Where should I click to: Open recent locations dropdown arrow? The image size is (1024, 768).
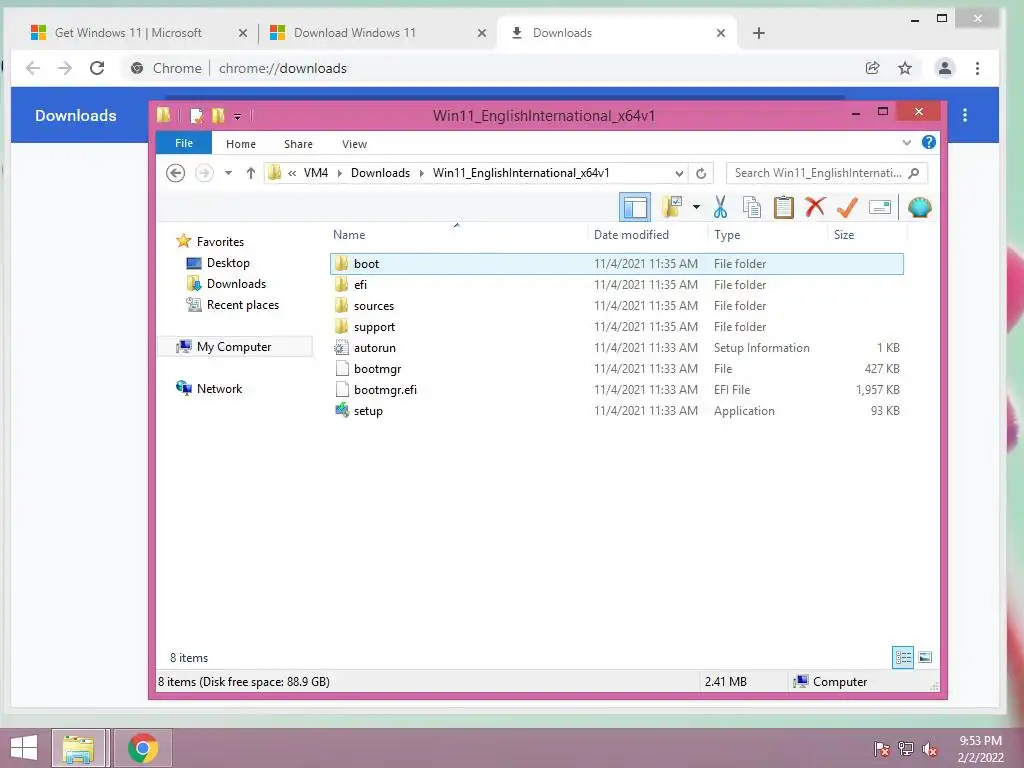tap(228, 173)
